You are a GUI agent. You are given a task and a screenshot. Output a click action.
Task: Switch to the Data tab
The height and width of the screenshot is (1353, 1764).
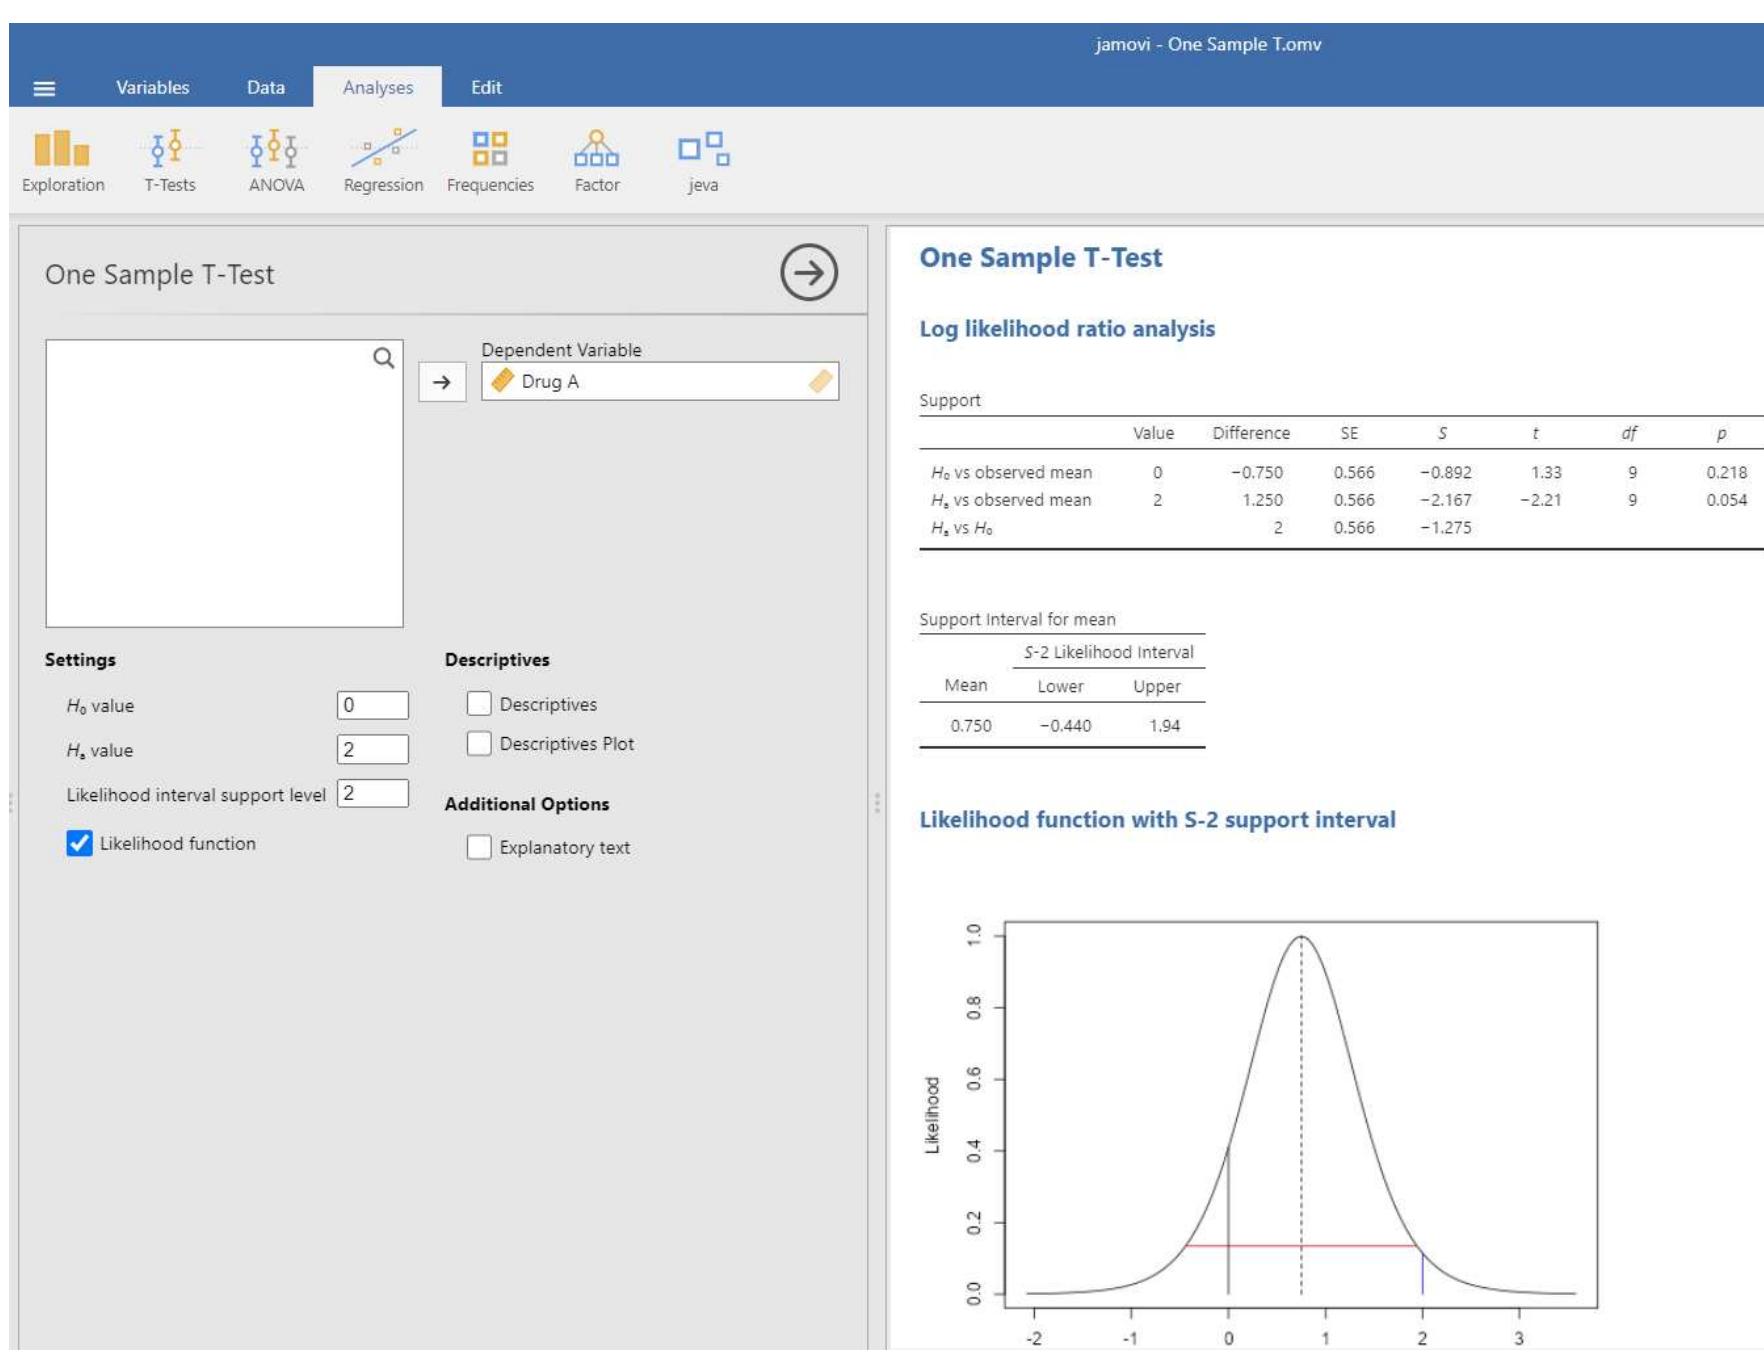click(265, 88)
